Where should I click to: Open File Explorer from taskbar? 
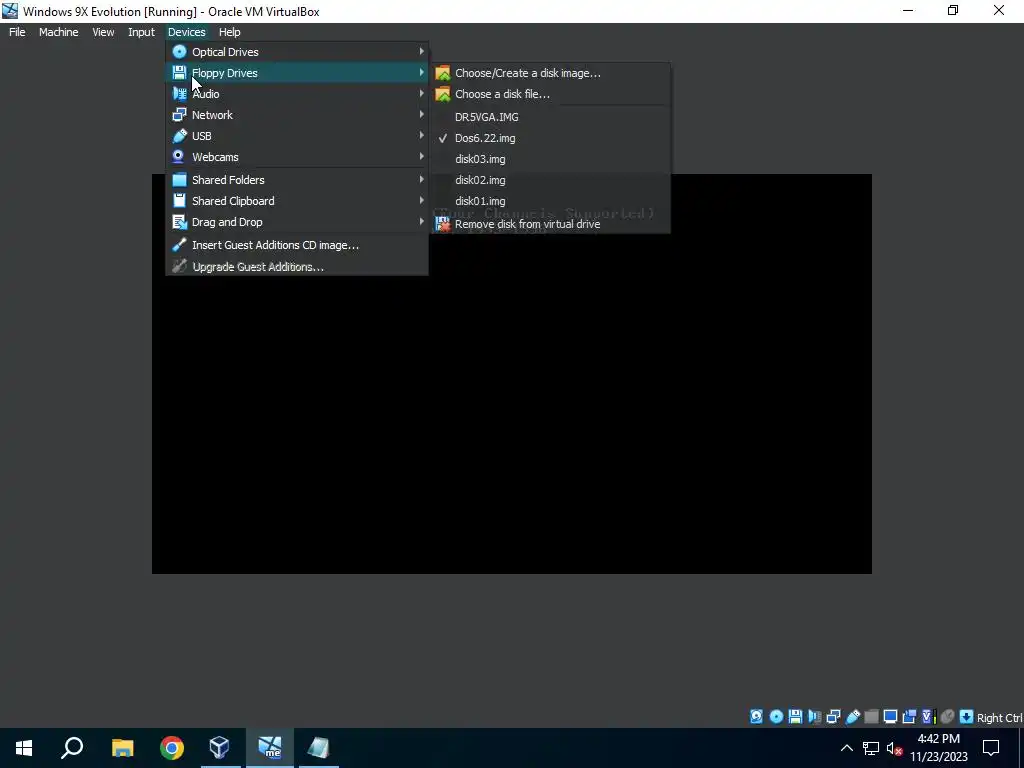click(122, 748)
